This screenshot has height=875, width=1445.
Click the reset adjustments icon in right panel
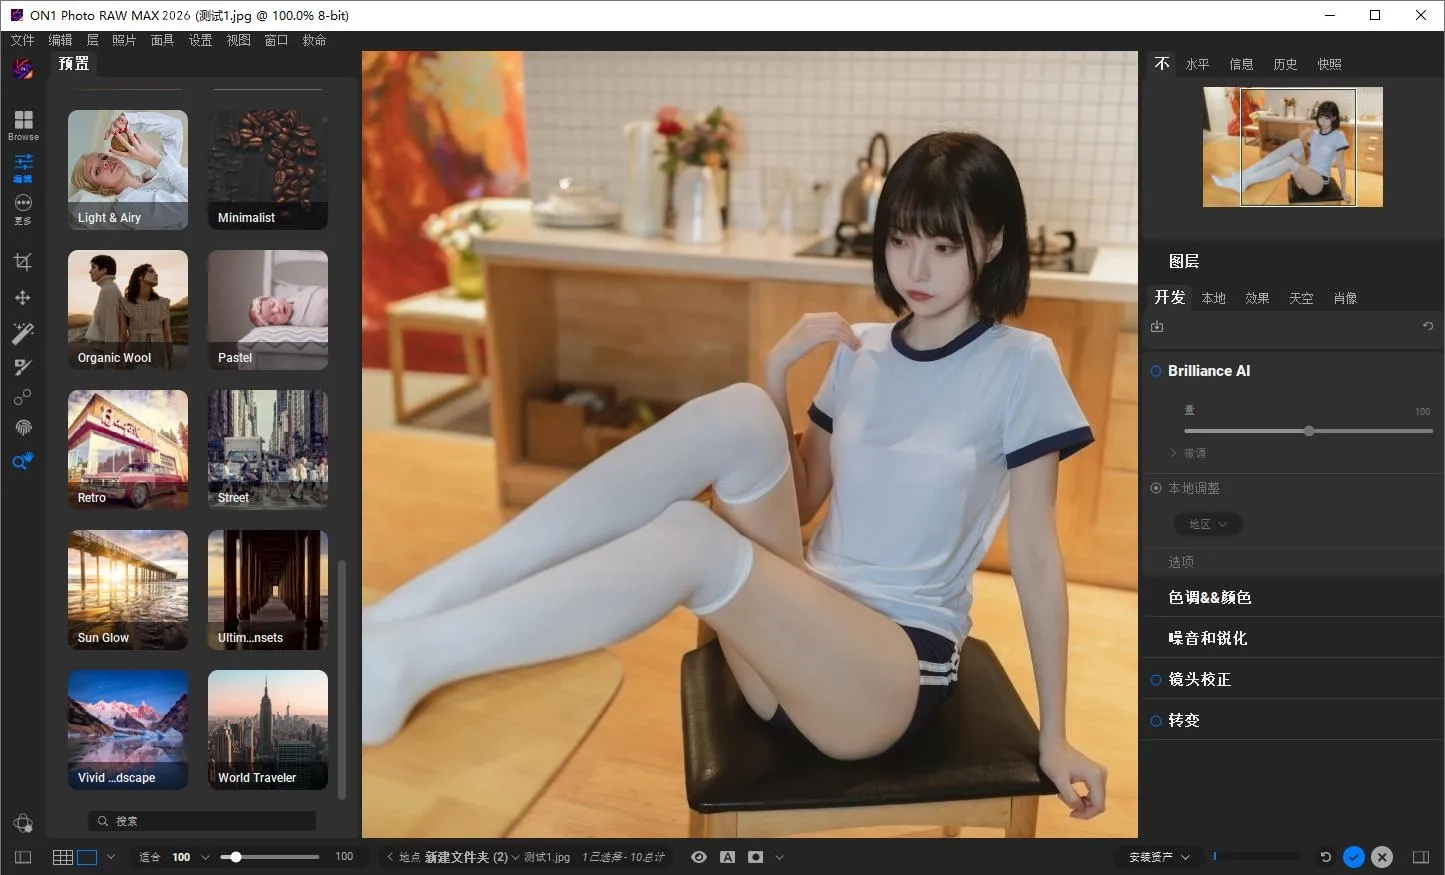(x=1428, y=326)
